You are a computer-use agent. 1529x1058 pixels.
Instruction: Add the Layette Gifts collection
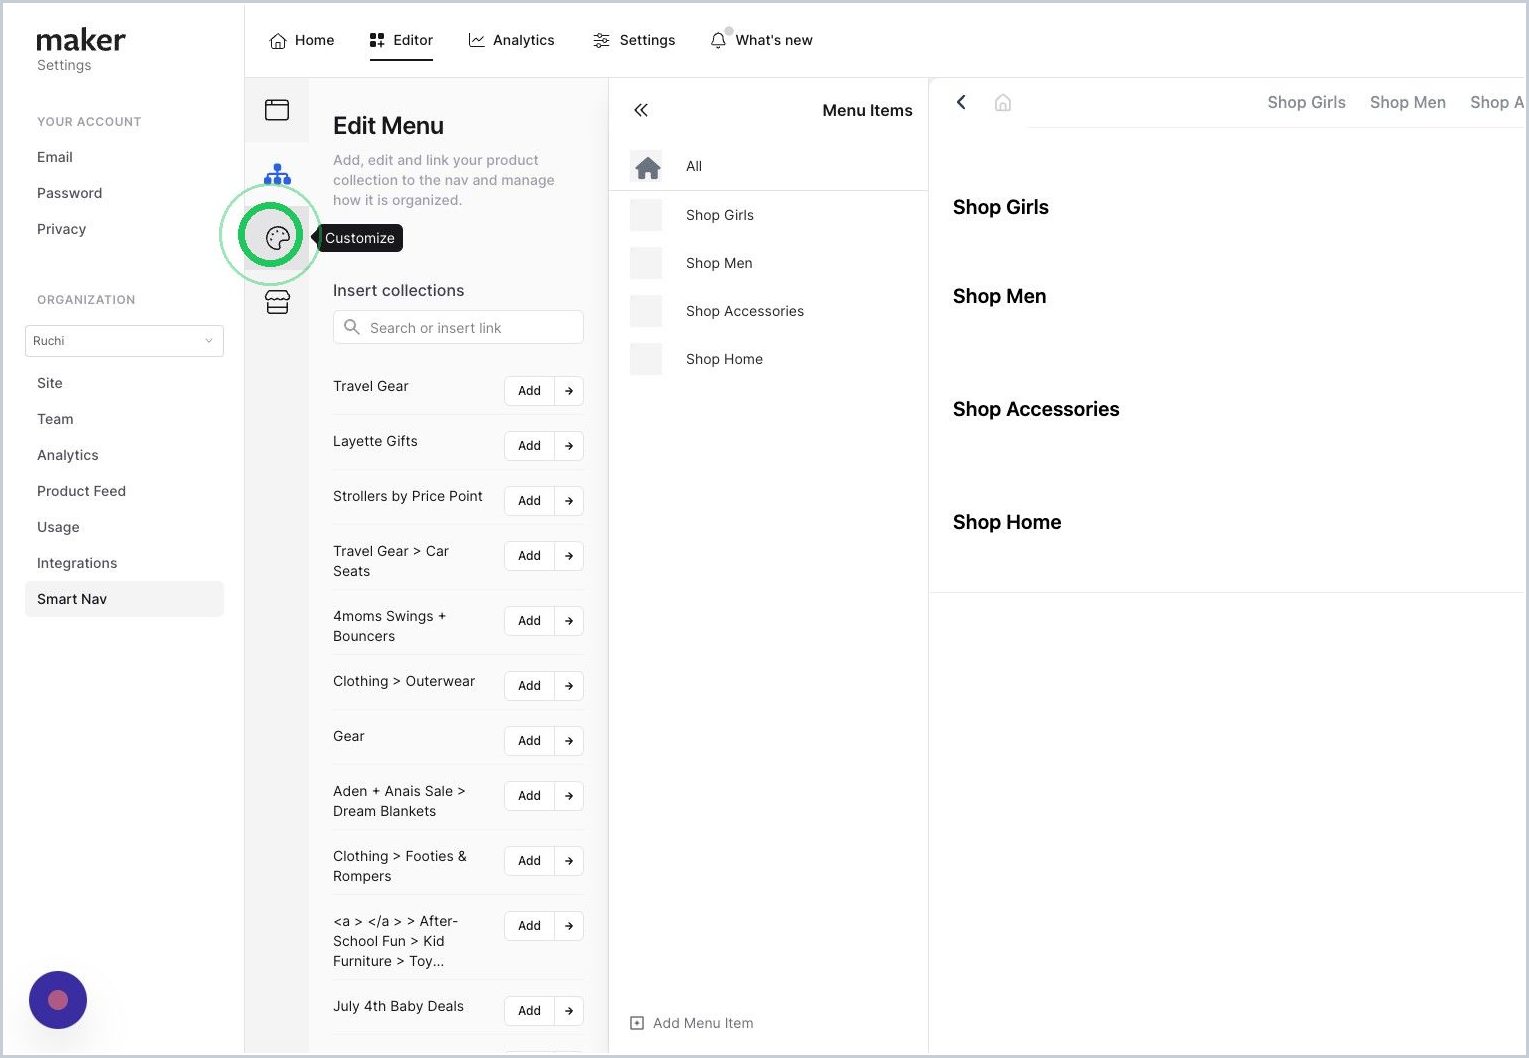point(529,446)
